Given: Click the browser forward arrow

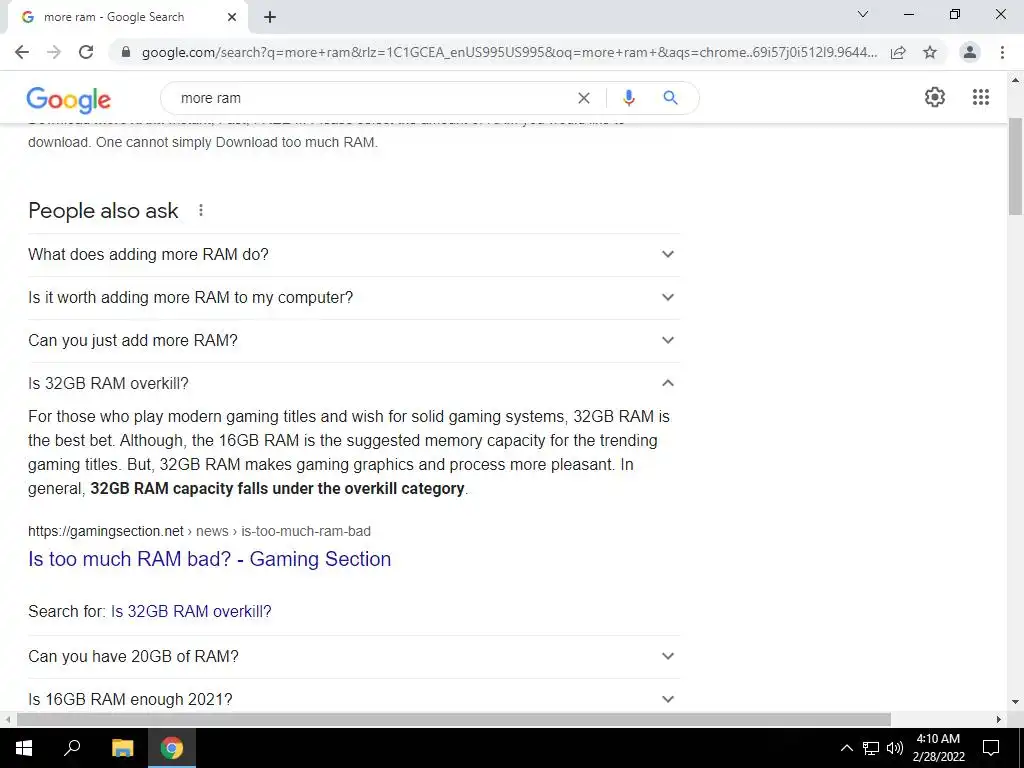Looking at the screenshot, I should (54, 52).
